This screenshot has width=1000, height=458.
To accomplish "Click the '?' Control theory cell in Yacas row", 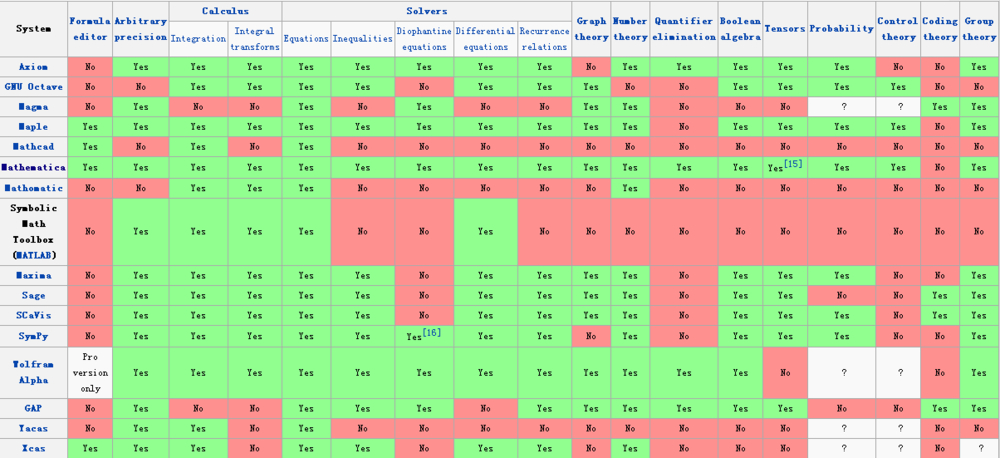I will click(x=898, y=428).
